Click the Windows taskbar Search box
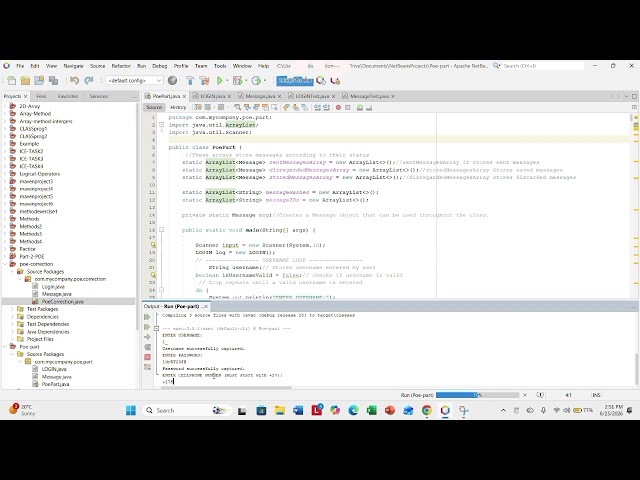 pos(187,410)
